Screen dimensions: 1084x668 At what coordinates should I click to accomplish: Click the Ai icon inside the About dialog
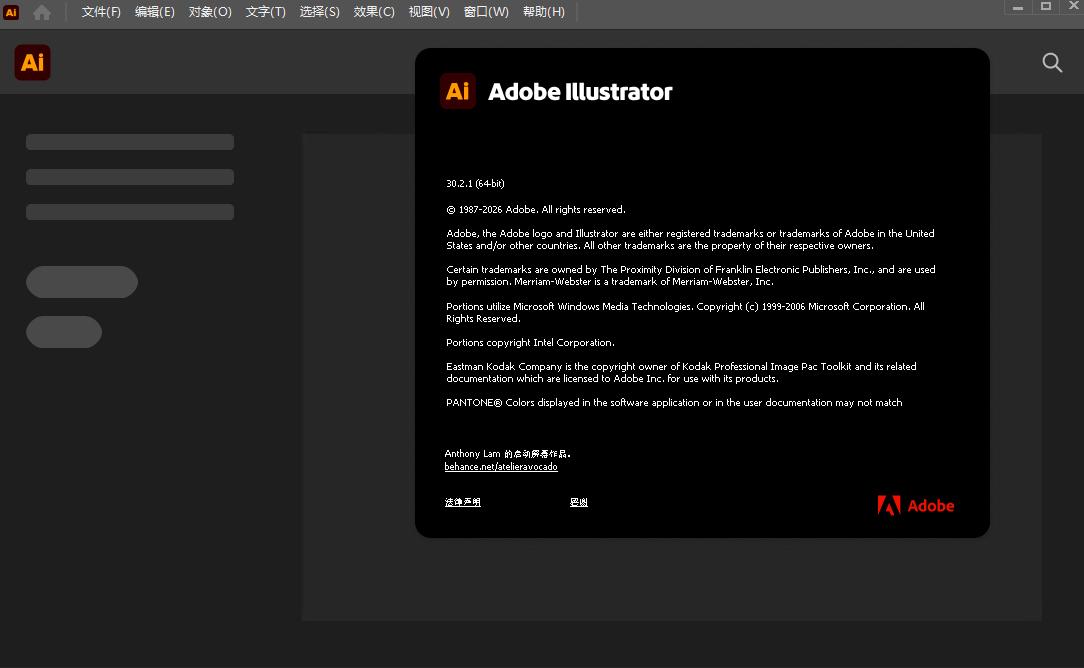(457, 92)
